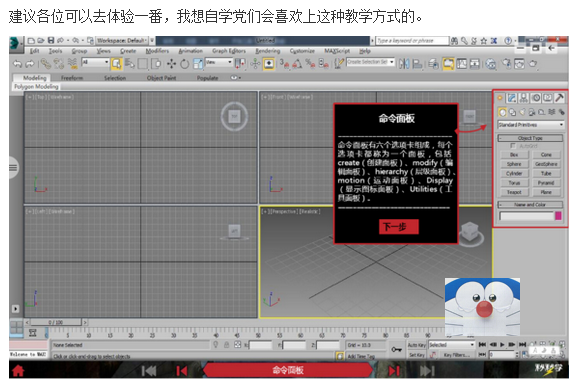Open the Graph Editors menu
Screen dimensions: 570x386
pyautogui.click(x=229, y=51)
